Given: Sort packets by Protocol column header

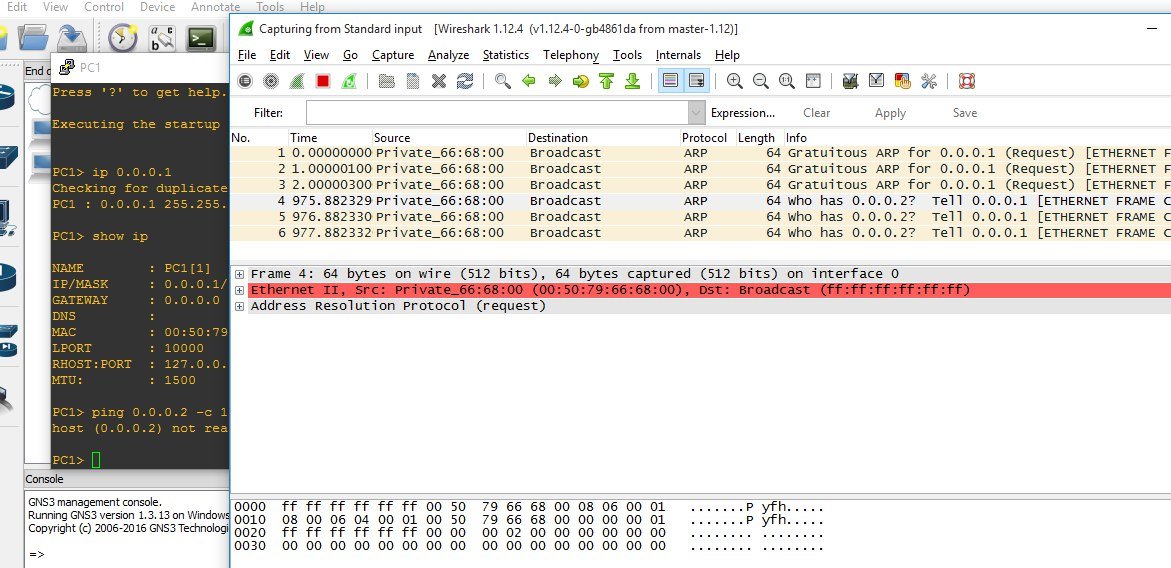Looking at the screenshot, I should [707, 137].
